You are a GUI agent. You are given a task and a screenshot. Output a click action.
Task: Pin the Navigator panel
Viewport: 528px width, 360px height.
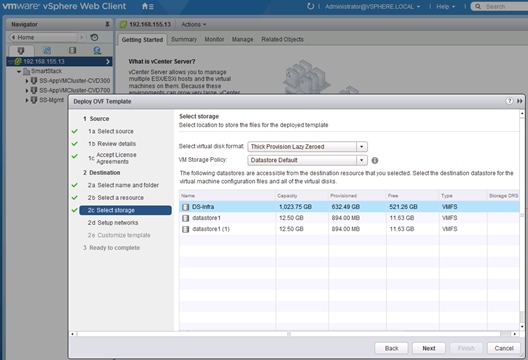coord(107,24)
